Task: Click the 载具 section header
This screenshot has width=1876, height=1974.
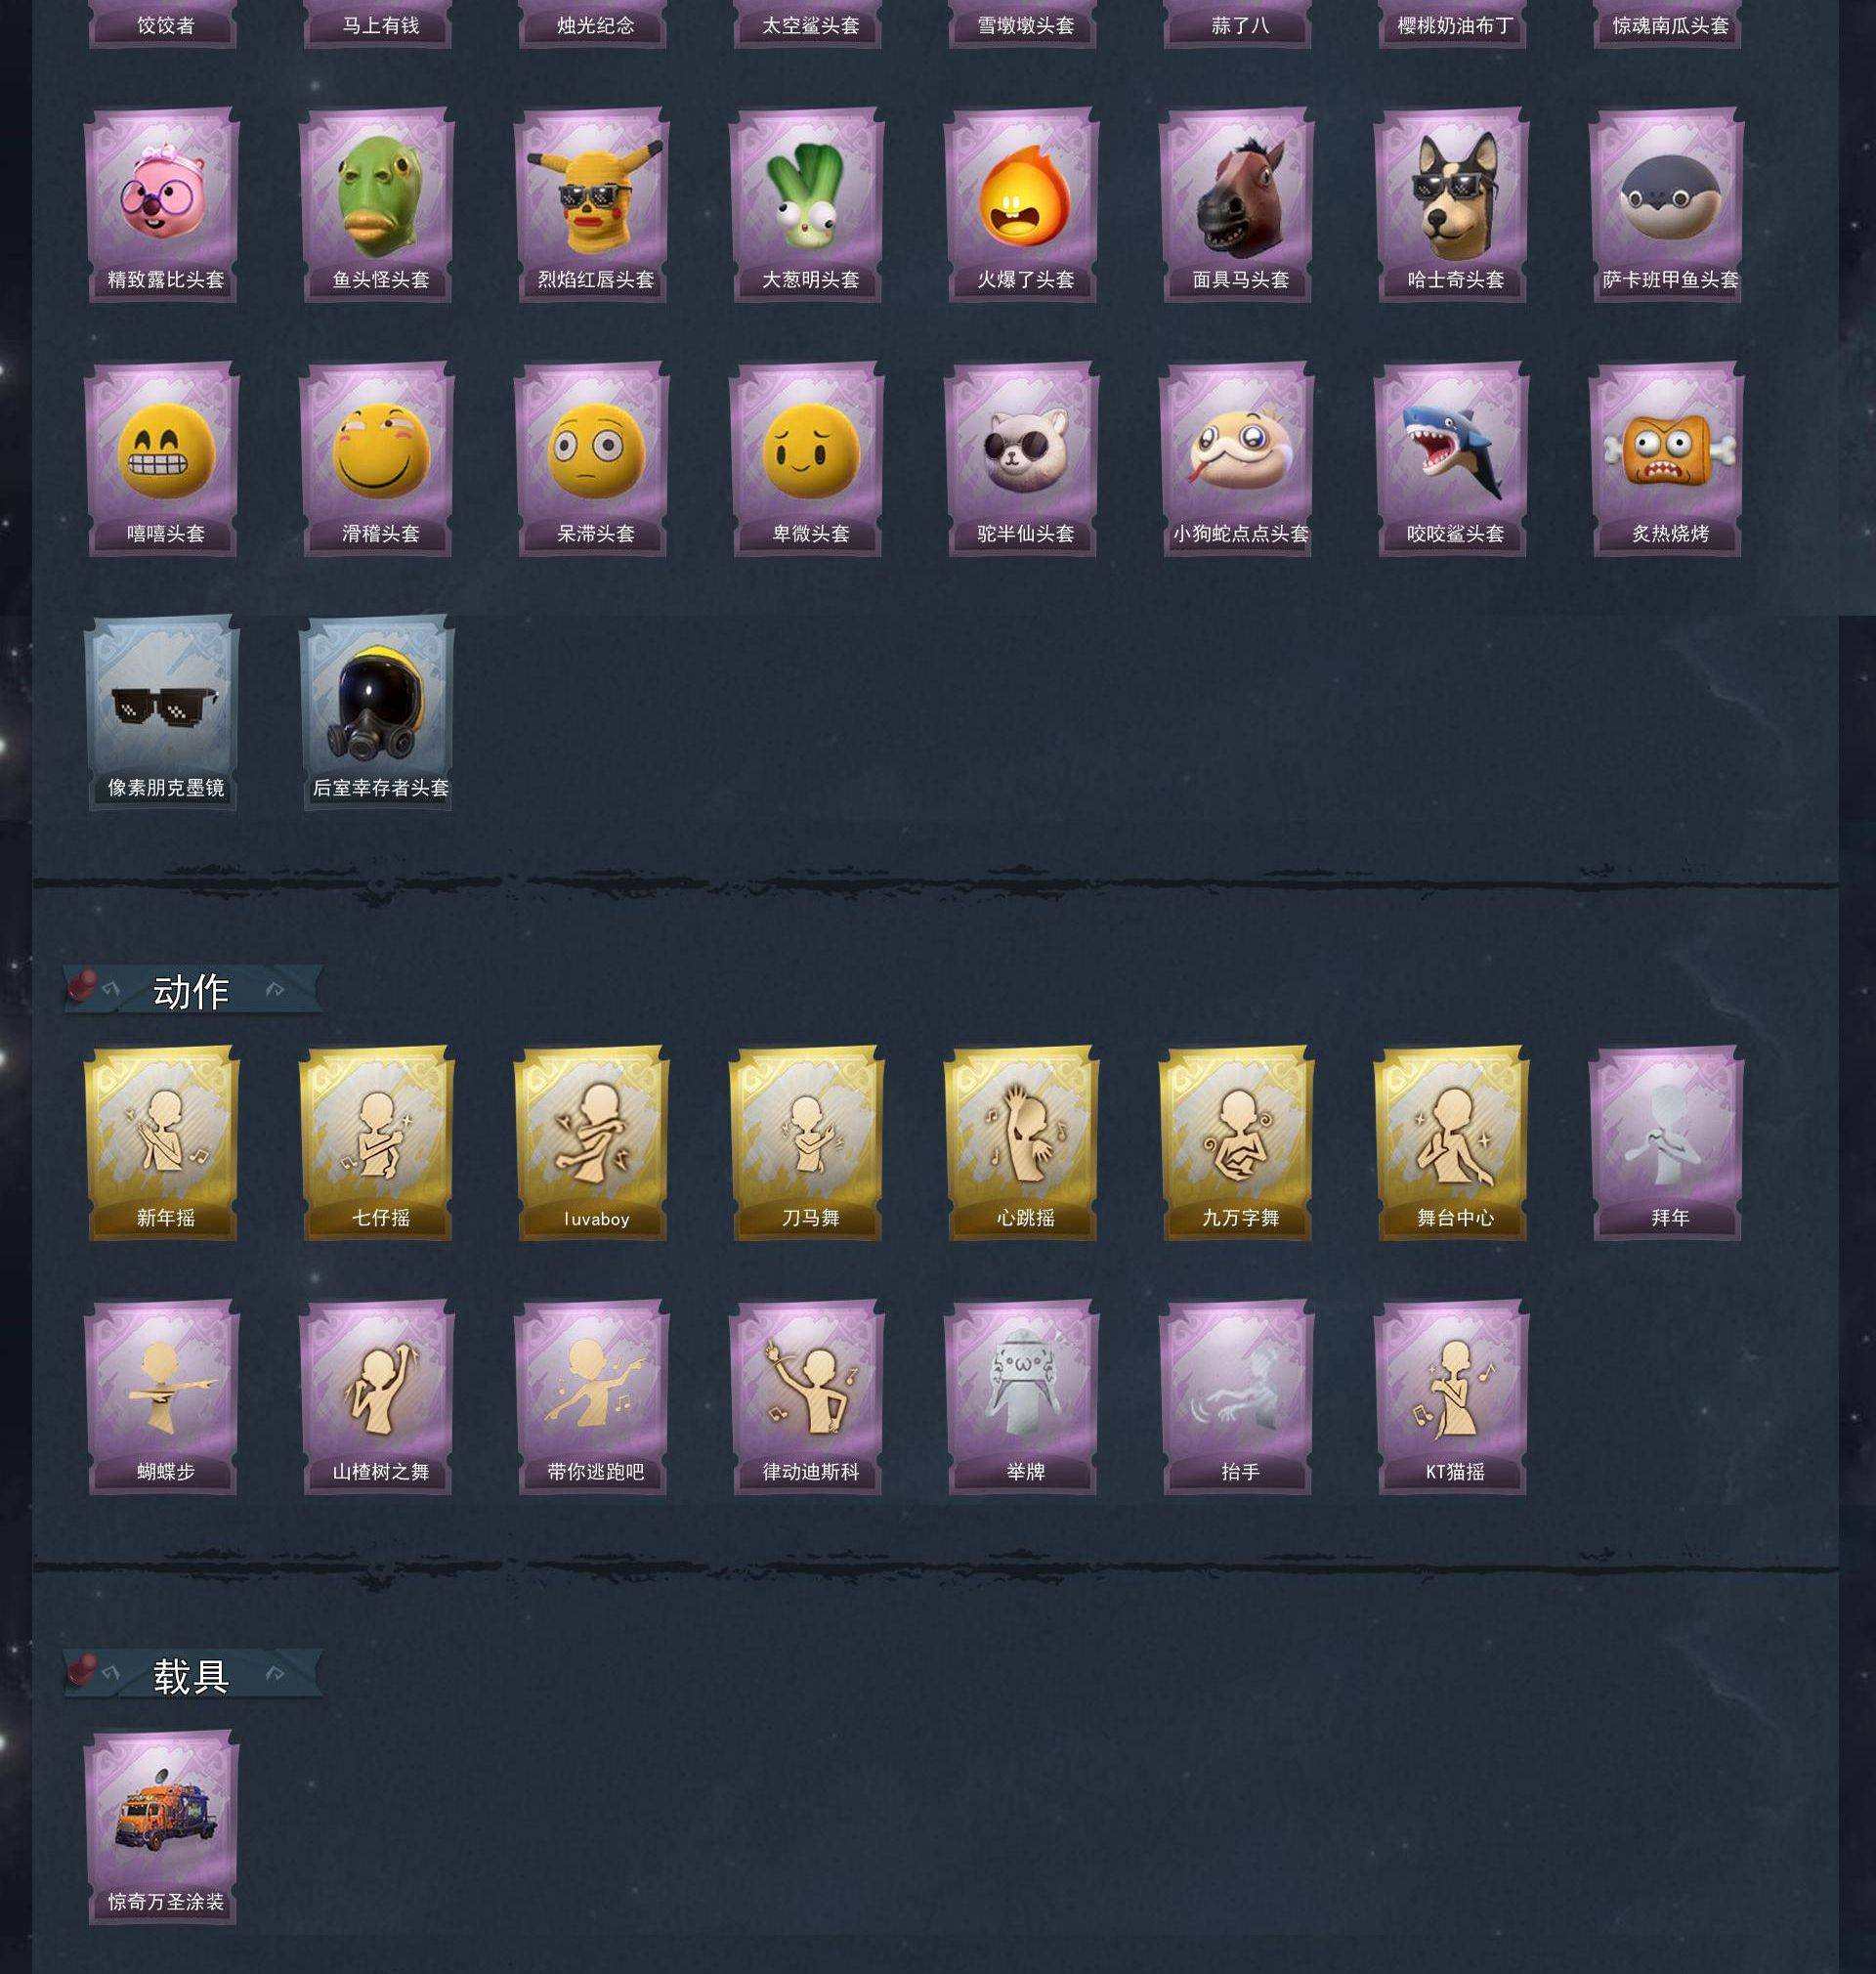Action: pyautogui.click(x=192, y=1676)
